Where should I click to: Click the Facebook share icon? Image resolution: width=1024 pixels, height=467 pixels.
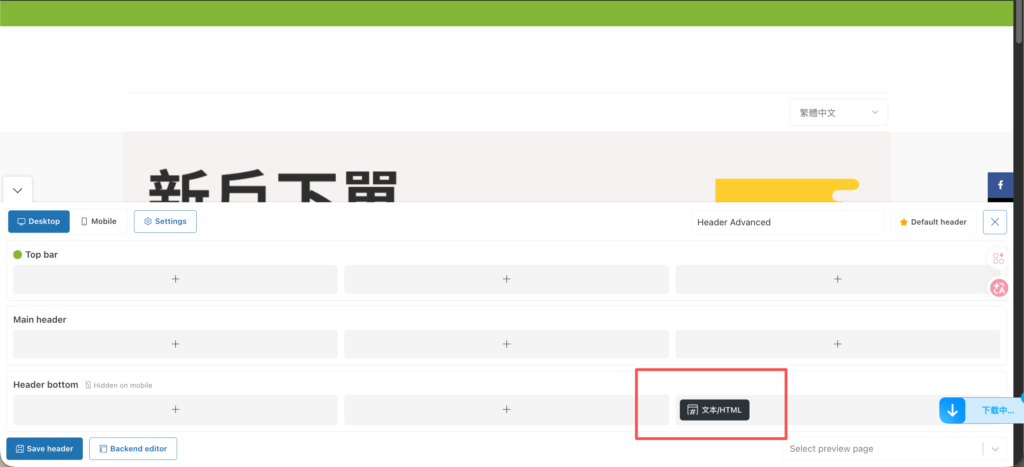point(1000,185)
